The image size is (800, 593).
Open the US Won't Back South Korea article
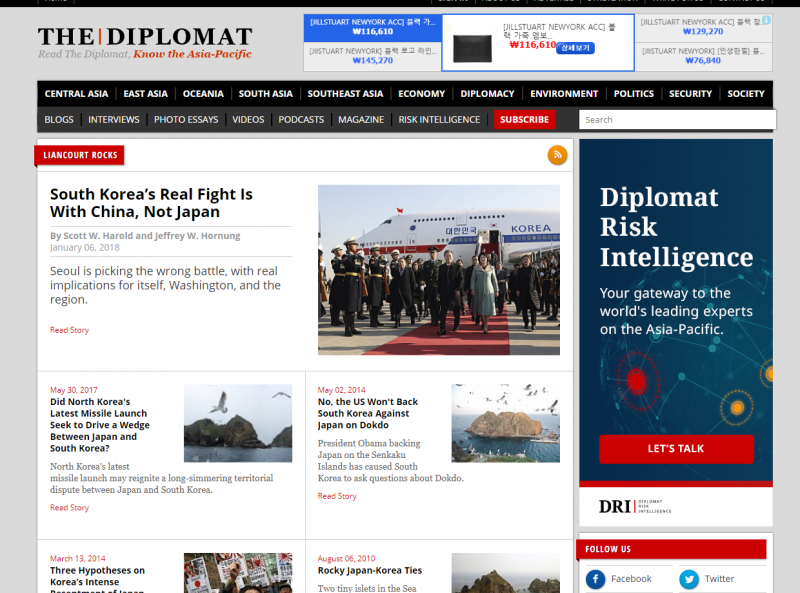click(x=368, y=413)
